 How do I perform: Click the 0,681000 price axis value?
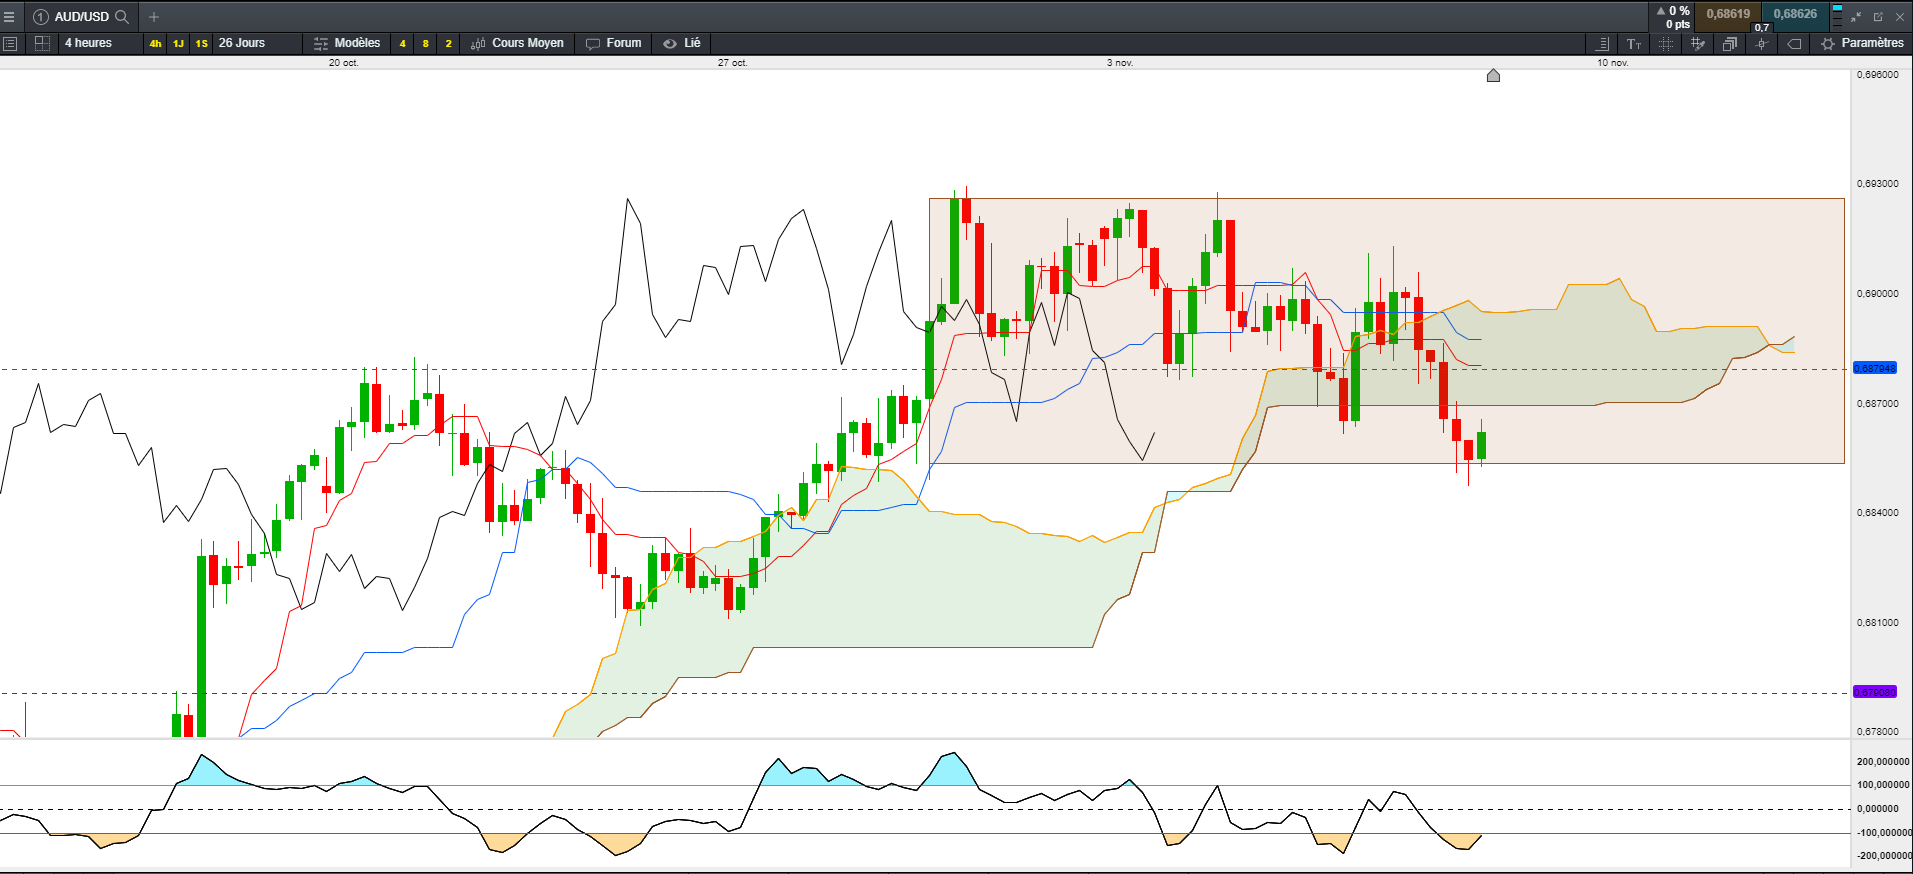point(1878,623)
